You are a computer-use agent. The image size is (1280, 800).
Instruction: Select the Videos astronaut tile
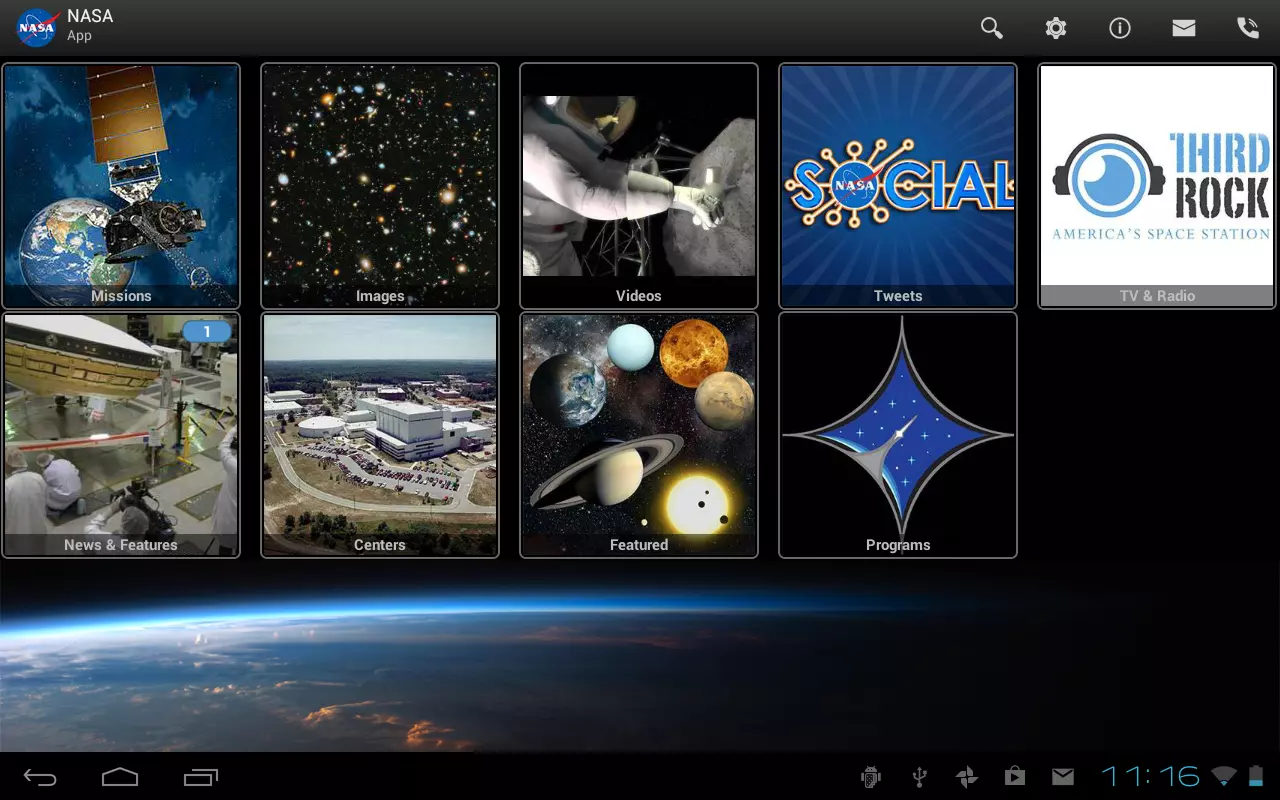click(639, 186)
